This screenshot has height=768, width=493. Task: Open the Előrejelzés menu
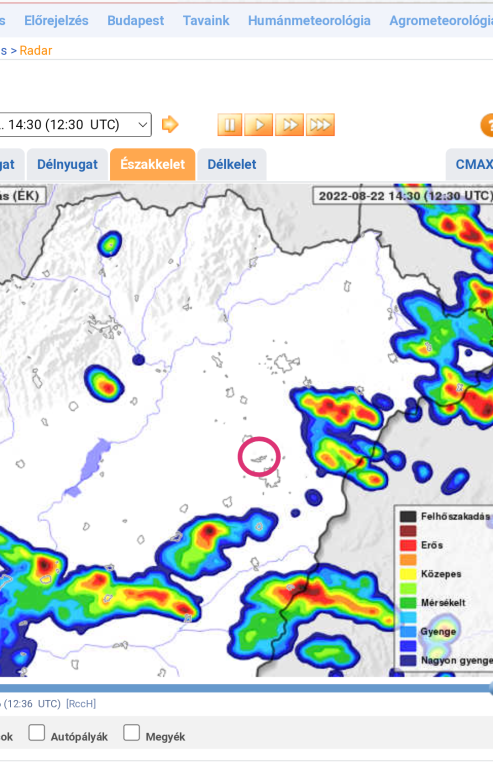coord(56,21)
